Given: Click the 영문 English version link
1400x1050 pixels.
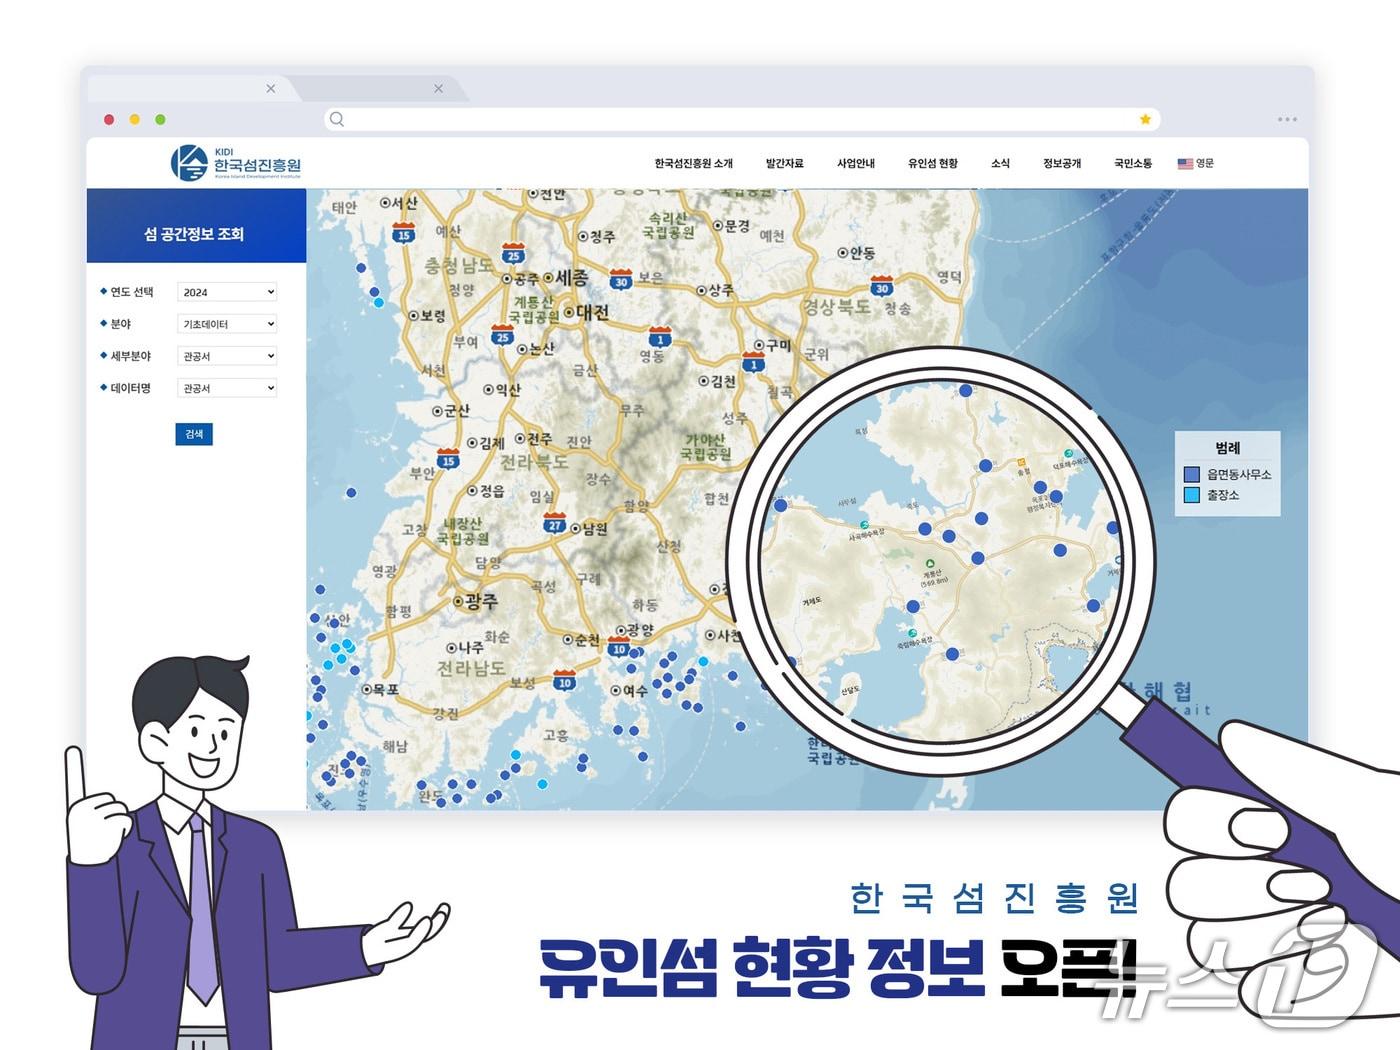Looking at the screenshot, I should coord(1206,164).
